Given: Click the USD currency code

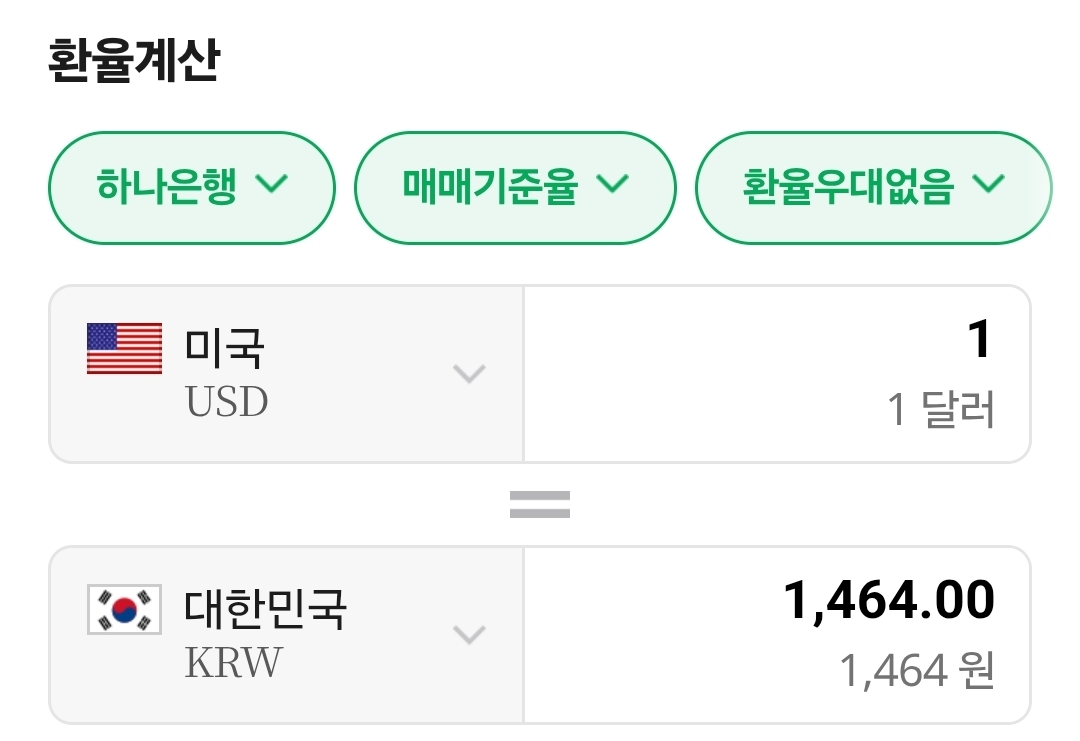Looking at the screenshot, I should click(x=227, y=402).
